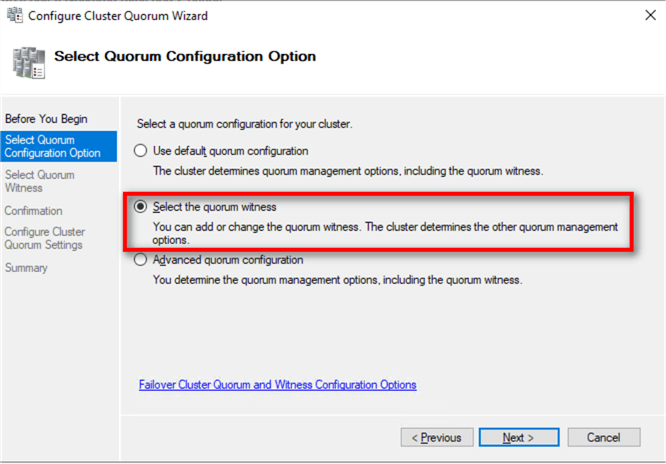This screenshot has width=666, height=464.
Task: Click Next to continue the wizard
Action: click(518, 437)
